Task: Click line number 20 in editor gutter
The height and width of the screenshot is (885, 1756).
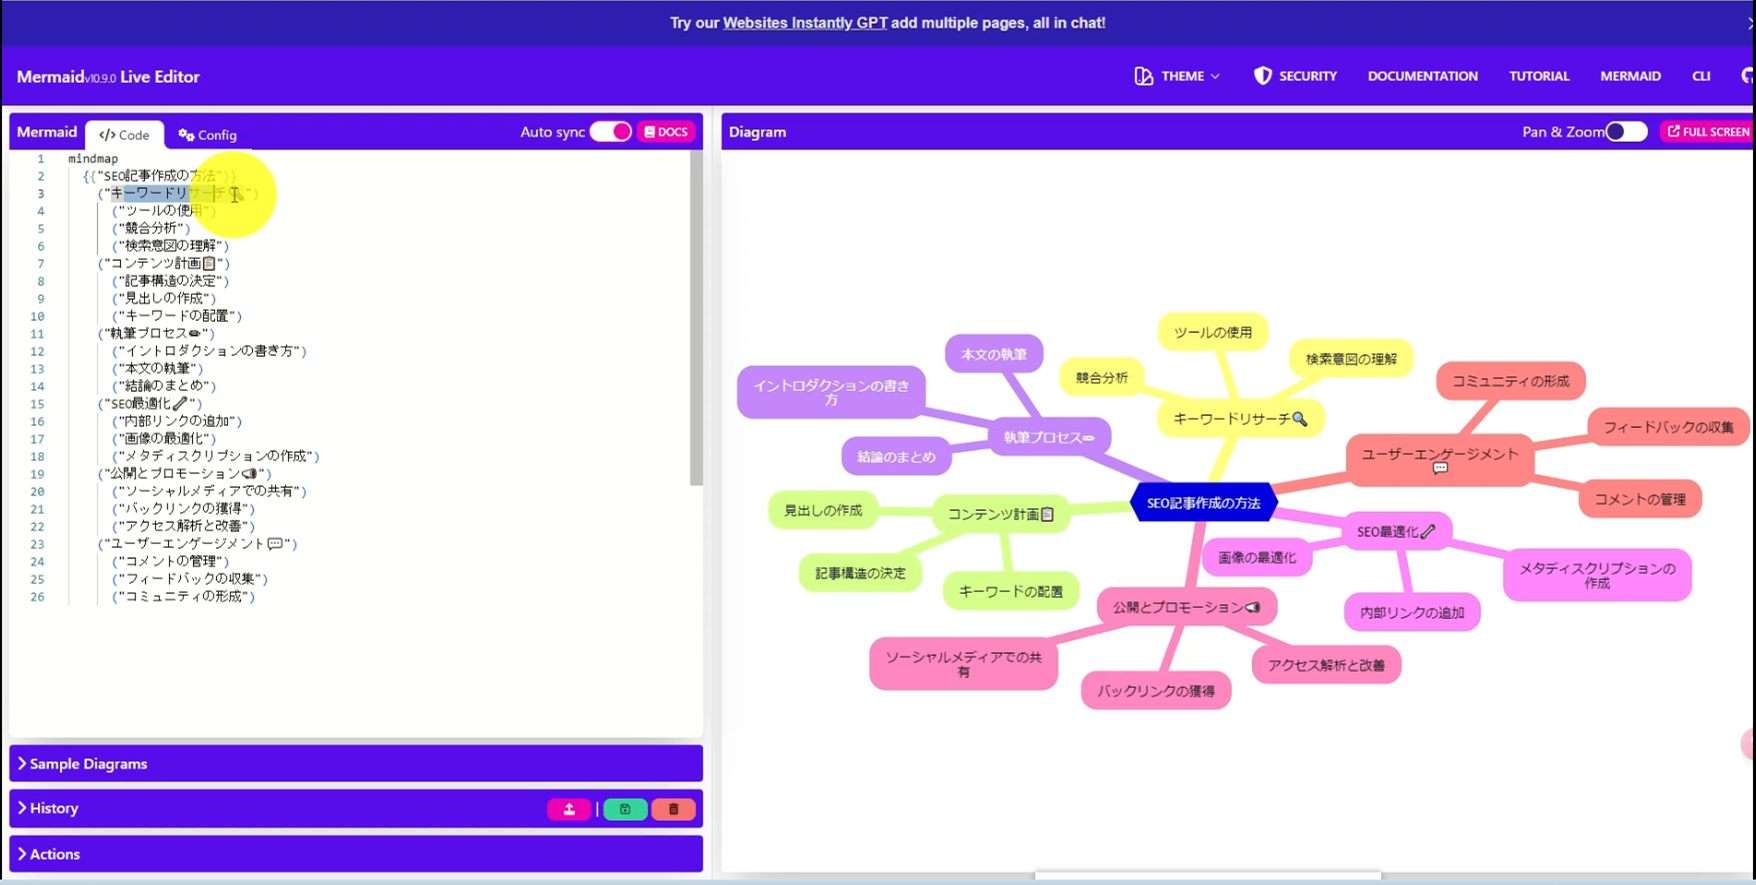Action: click(x=37, y=491)
